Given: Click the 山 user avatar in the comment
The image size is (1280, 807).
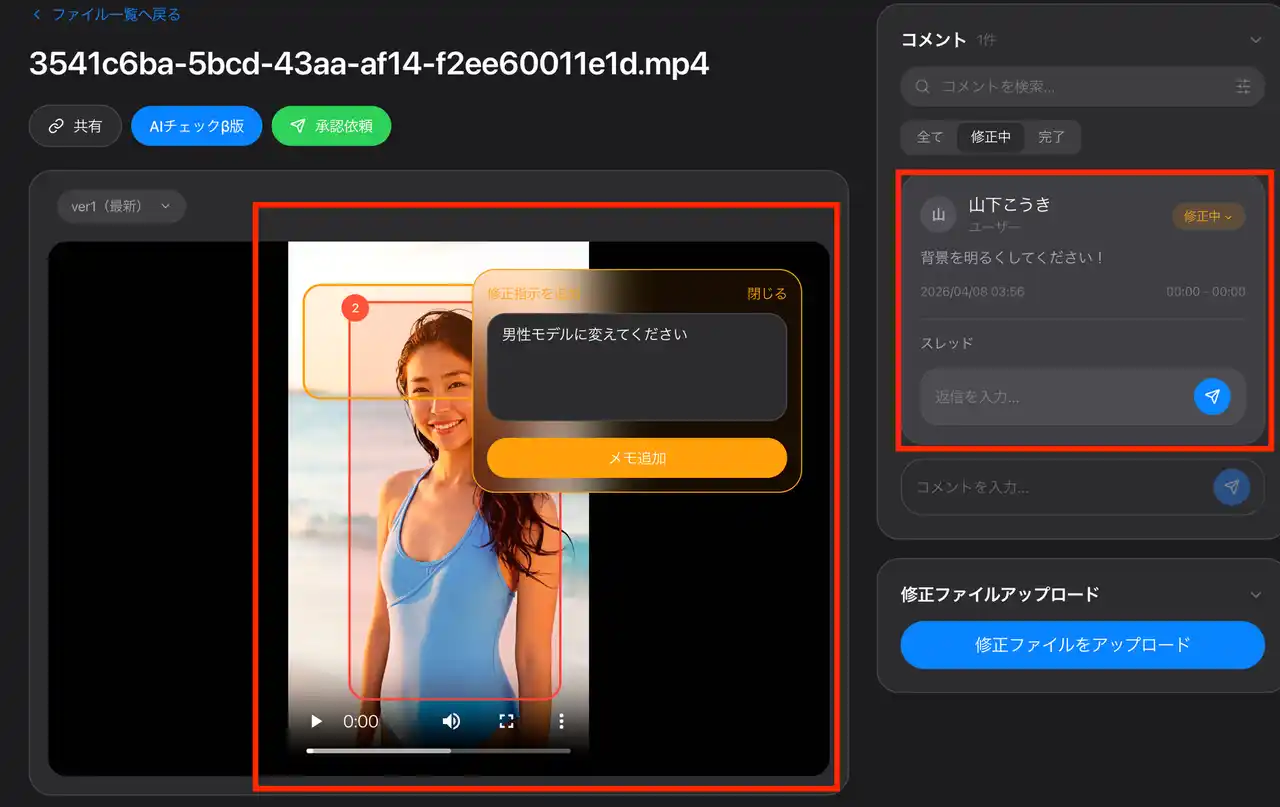Looking at the screenshot, I should point(938,215).
